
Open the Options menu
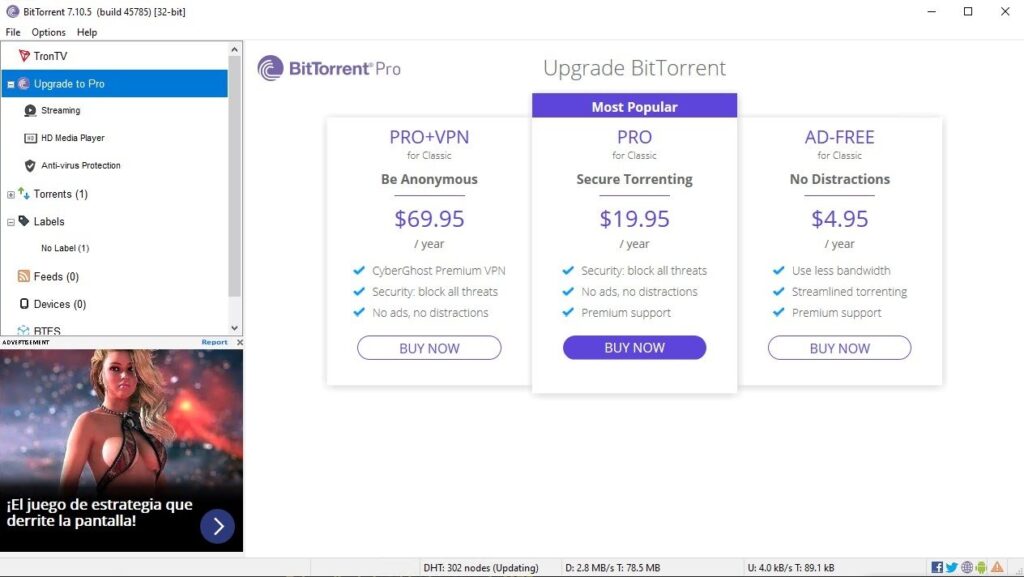pyautogui.click(x=47, y=32)
